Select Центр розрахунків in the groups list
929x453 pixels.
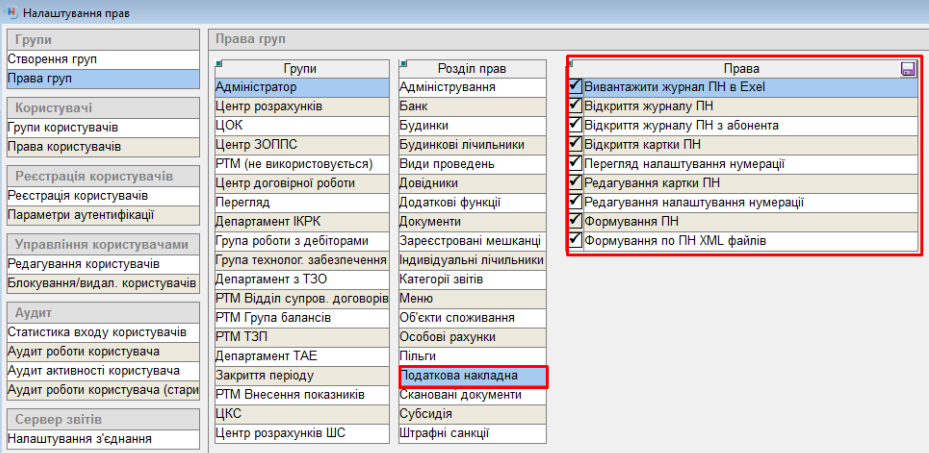tap(301, 106)
